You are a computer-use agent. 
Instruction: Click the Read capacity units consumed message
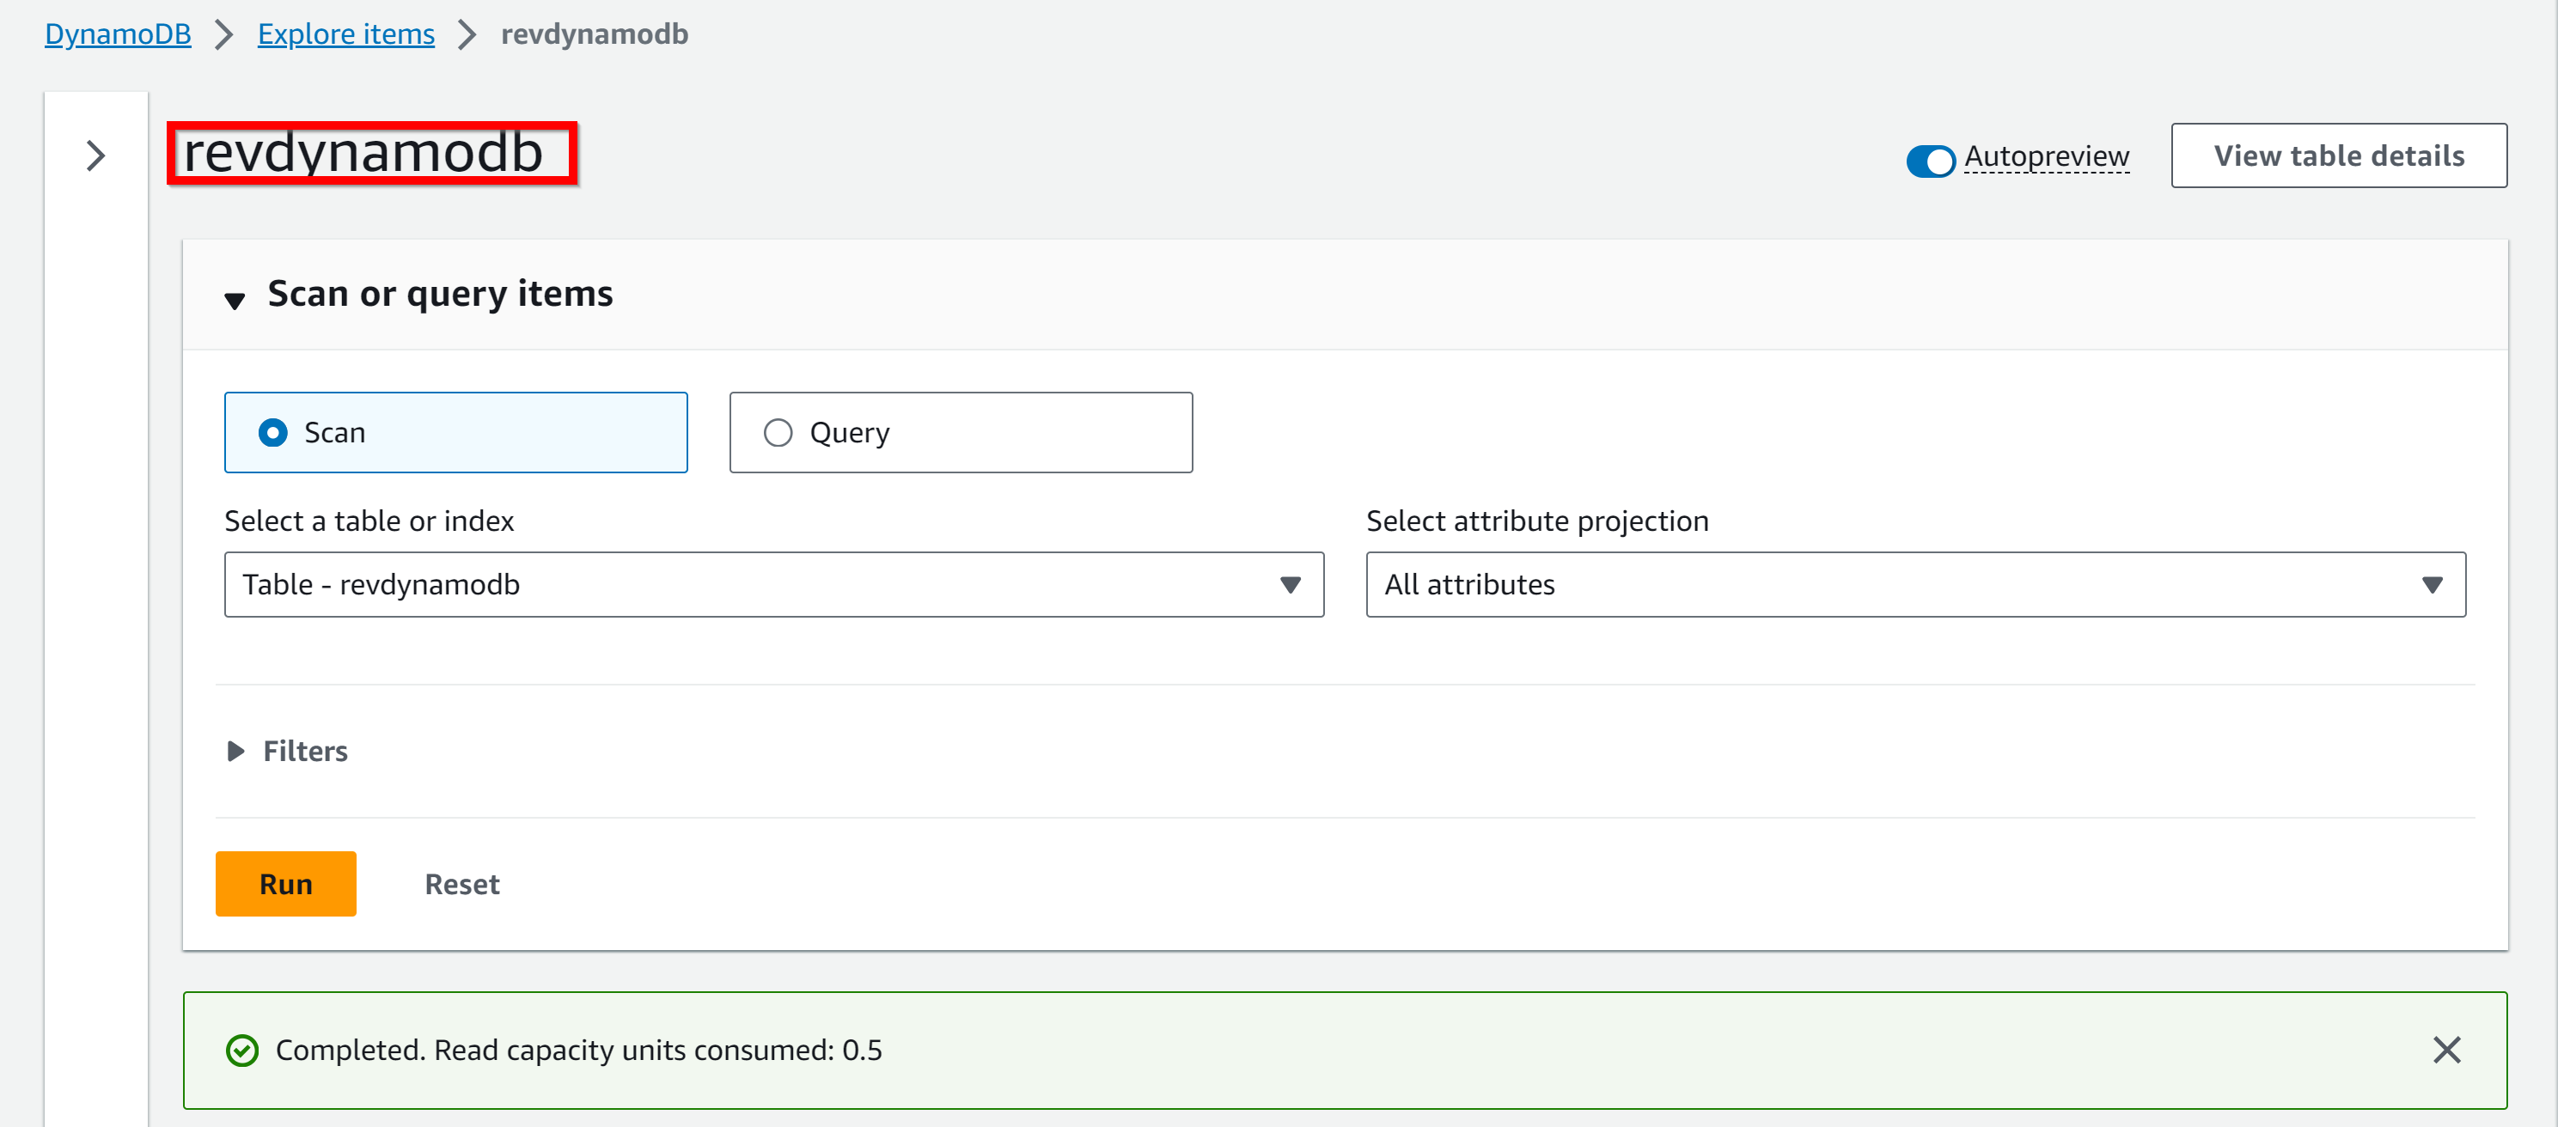(579, 1050)
